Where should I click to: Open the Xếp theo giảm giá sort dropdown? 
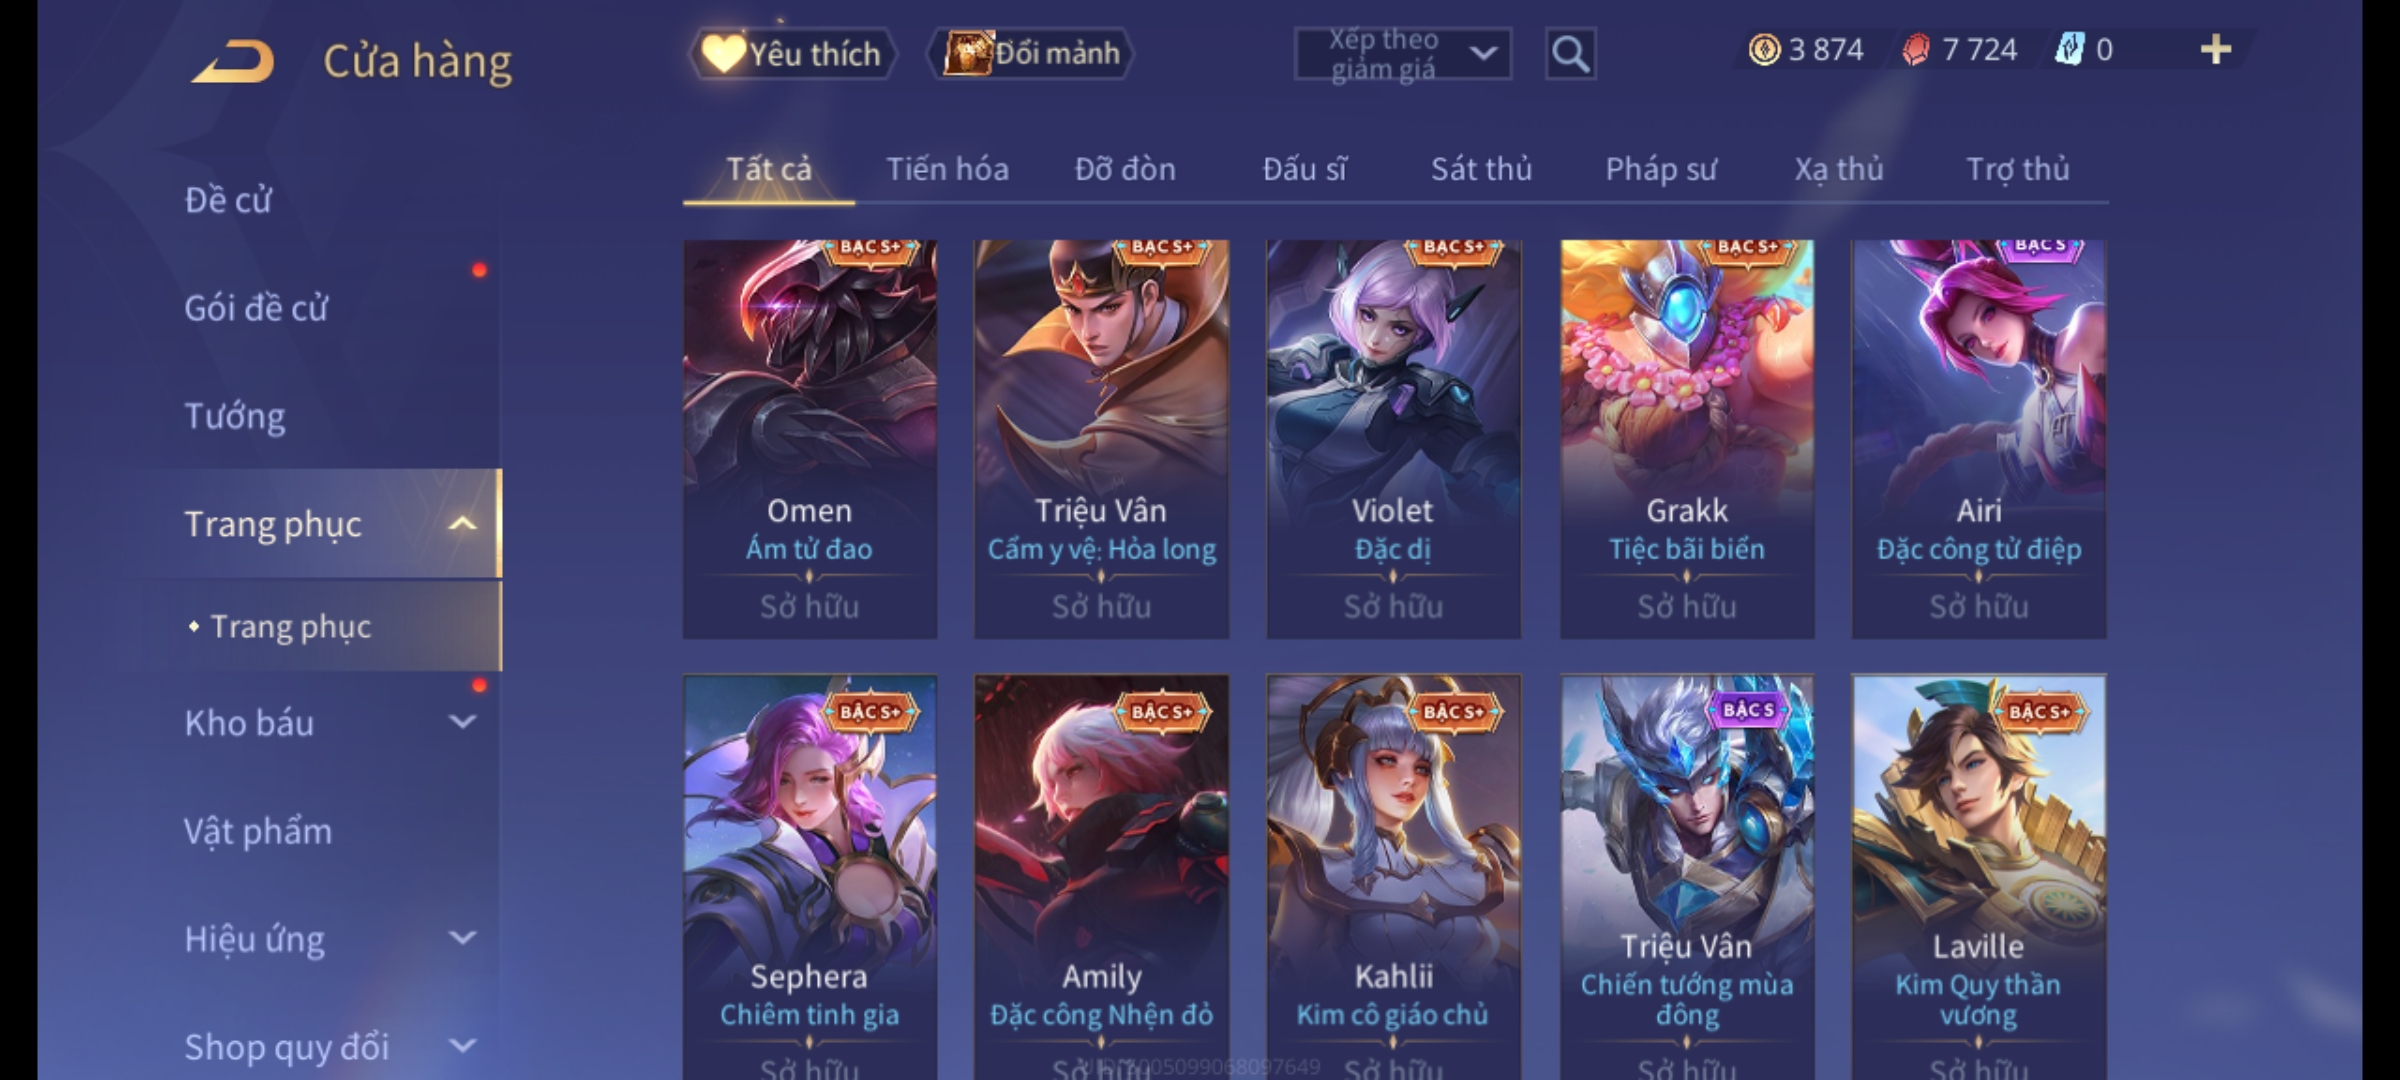tap(1402, 54)
